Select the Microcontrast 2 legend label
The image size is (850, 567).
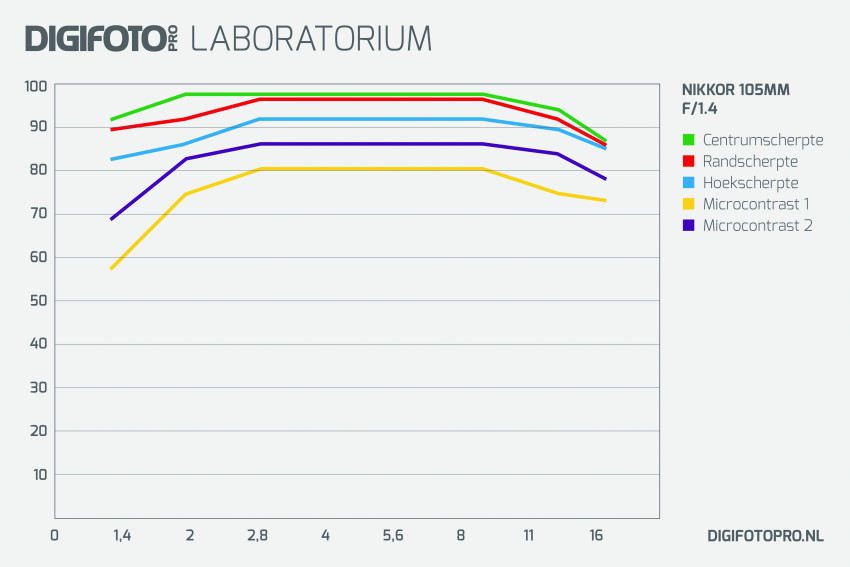click(758, 225)
